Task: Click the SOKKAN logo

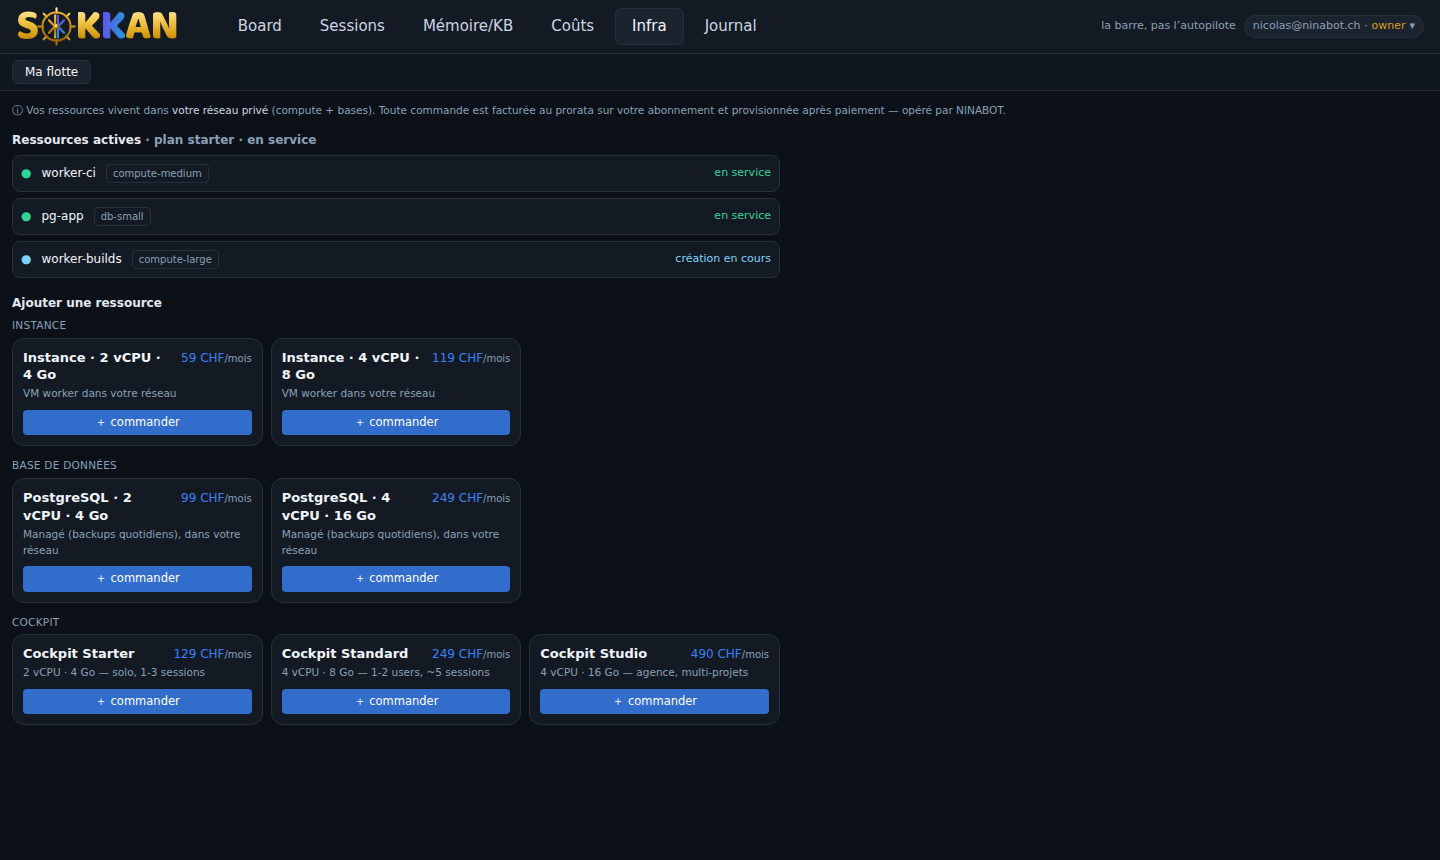Action: tap(97, 26)
